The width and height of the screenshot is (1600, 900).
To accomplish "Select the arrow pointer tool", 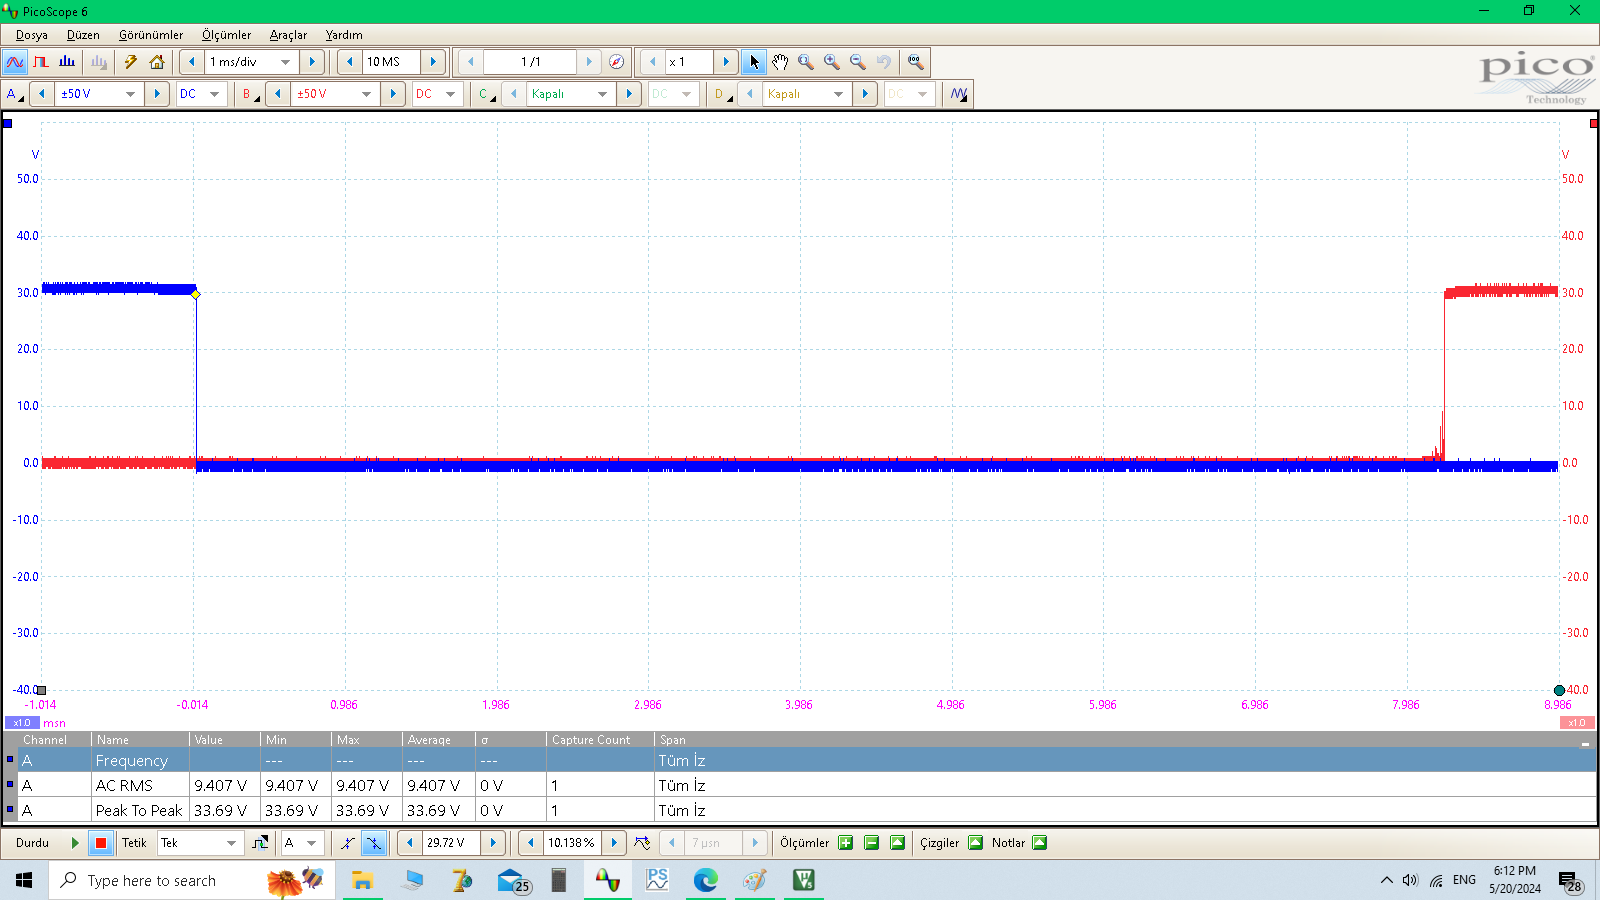I will pyautogui.click(x=754, y=62).
